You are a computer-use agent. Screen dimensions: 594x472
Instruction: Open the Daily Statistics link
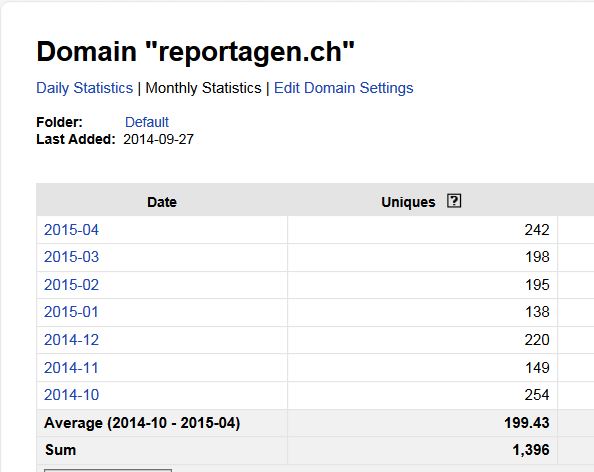(84, 88)
